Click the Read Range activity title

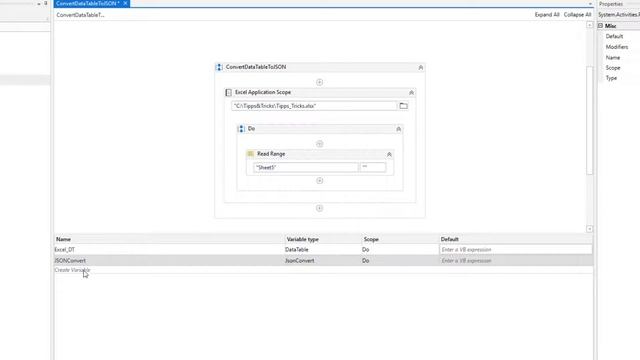[271, 154]
